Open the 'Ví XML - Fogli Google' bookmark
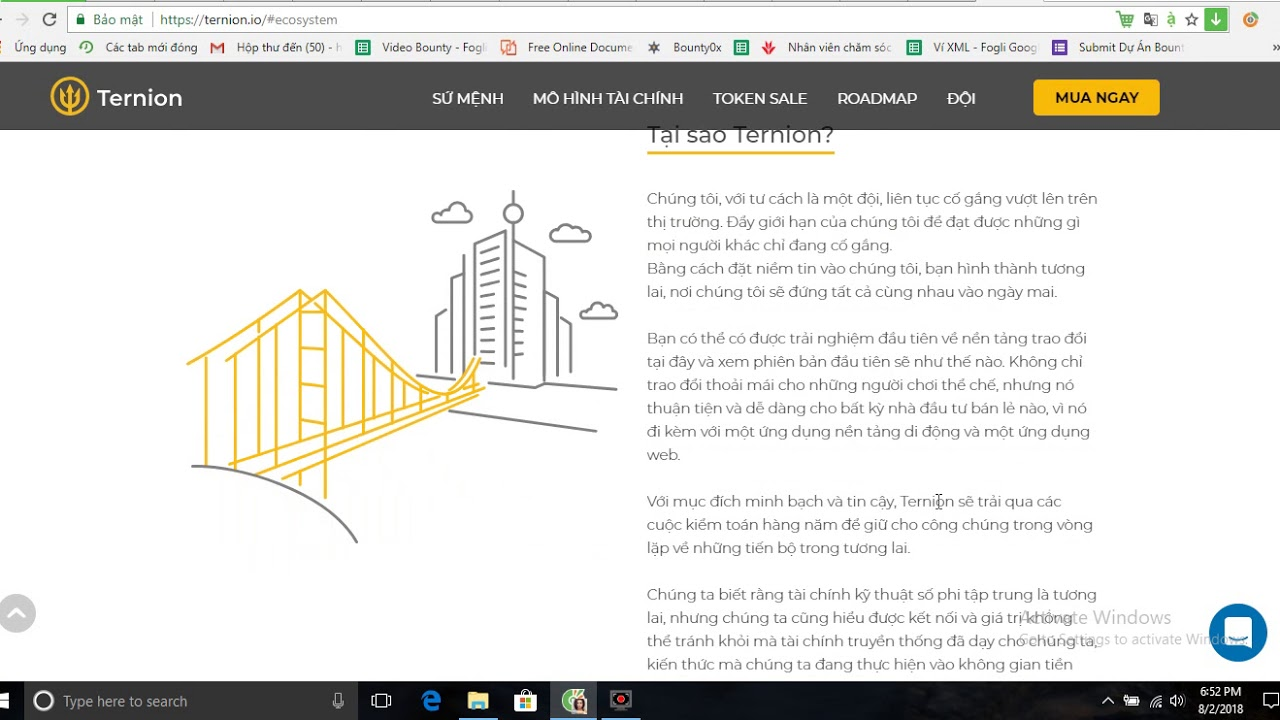The image size is (1280, 720). click(x=973, y=47)
